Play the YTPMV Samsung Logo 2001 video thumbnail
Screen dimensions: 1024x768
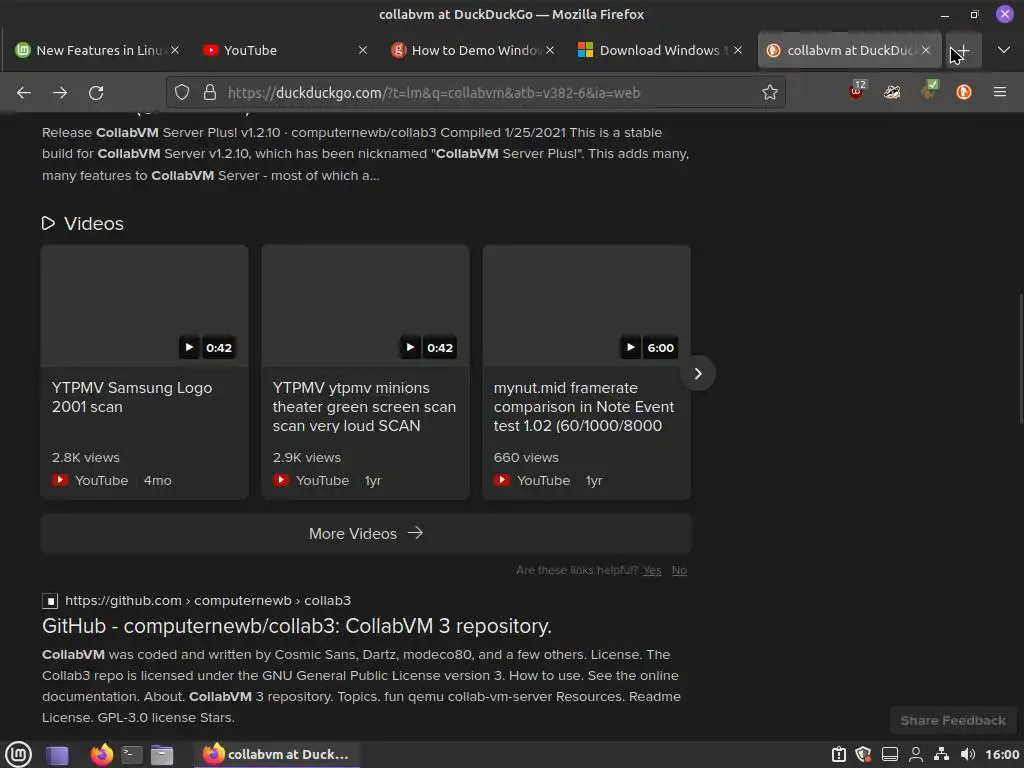(144, 306)
